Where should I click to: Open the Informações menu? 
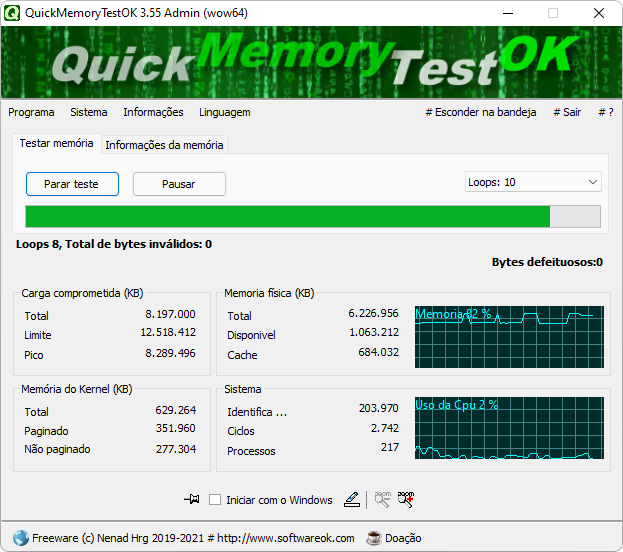pyautogui.click(x=153, y=112)
